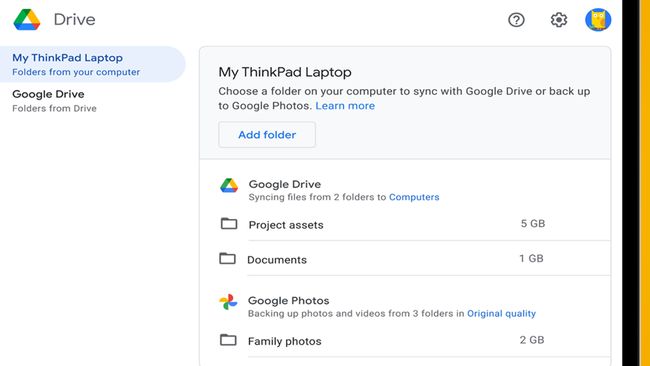Select the Family photos folder row
This screenshot has height=366, width=650.
pyautogui.click(x=415, y=341)
